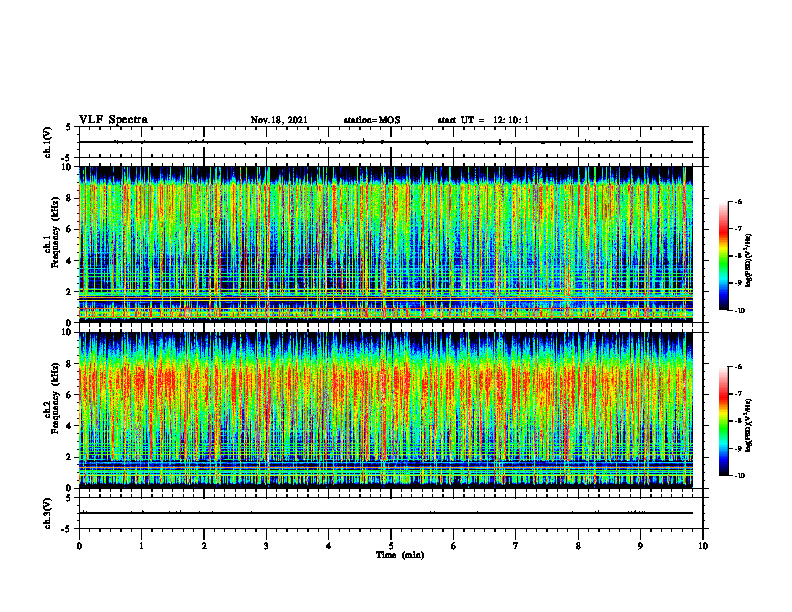Click the ch.2 color bar log(PSD) label
This screenshot has height=612, width=792.
pyautogui.click(x=749, y=425)
